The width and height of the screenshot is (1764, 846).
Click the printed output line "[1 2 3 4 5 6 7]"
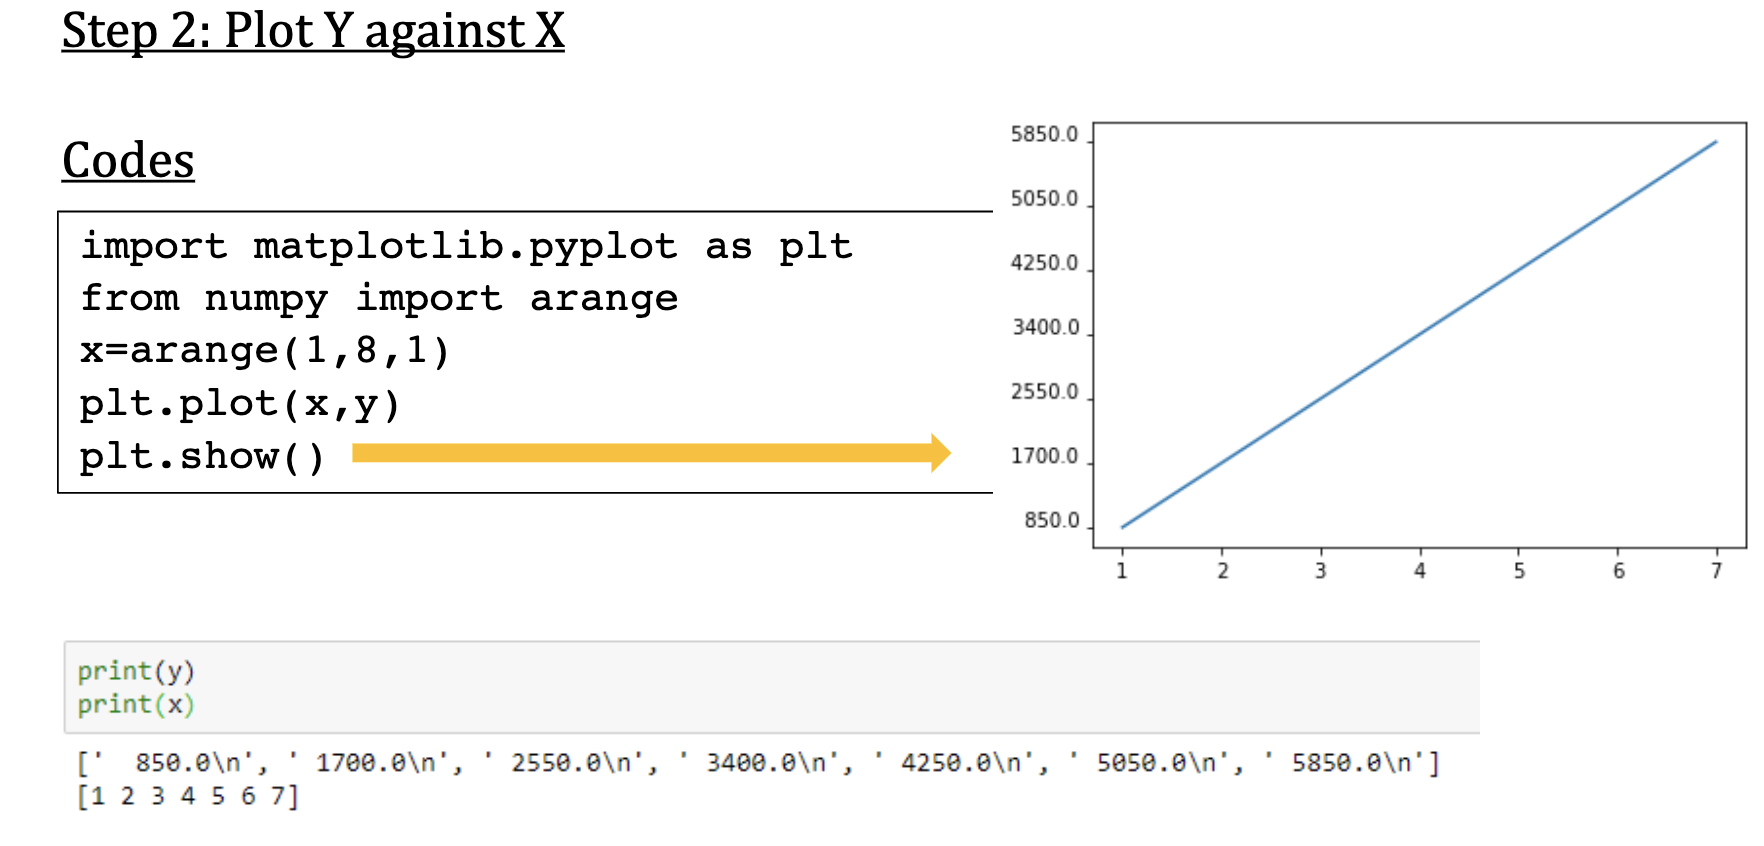(x=188, y=797)
